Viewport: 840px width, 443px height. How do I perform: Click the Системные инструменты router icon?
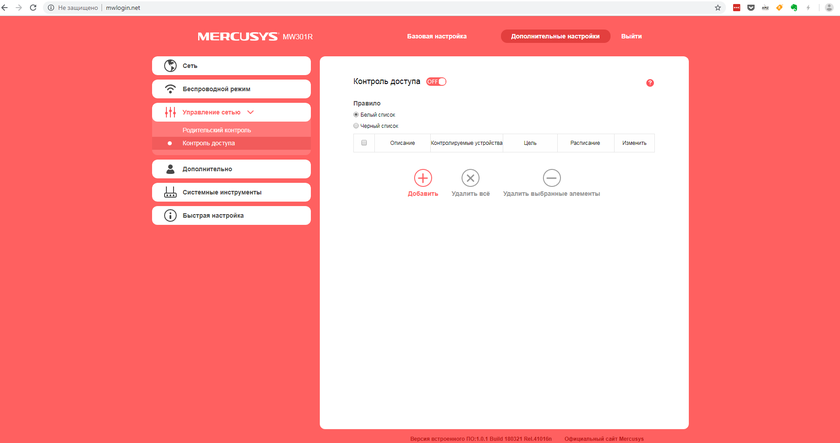pyautogui.click(x=170, y=192)
